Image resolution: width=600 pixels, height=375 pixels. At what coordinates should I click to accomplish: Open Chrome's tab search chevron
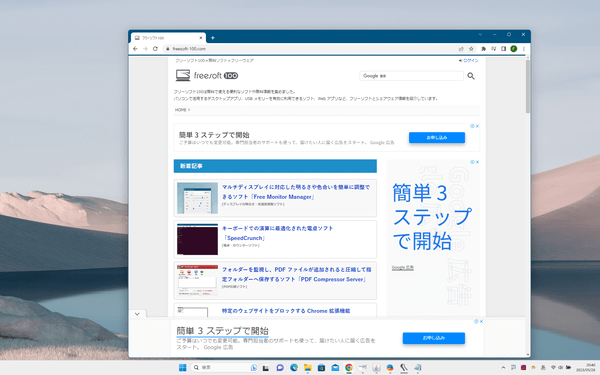[x=480, y=34]
